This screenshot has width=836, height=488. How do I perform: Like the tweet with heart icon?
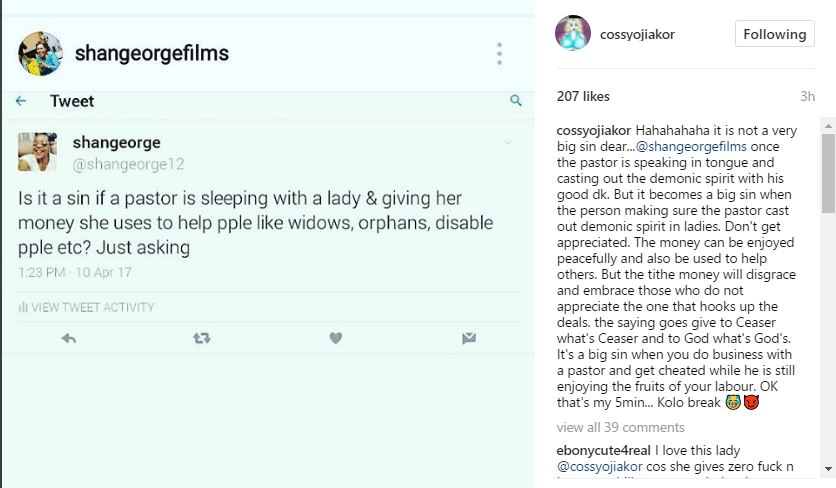[x=336, y=339]
